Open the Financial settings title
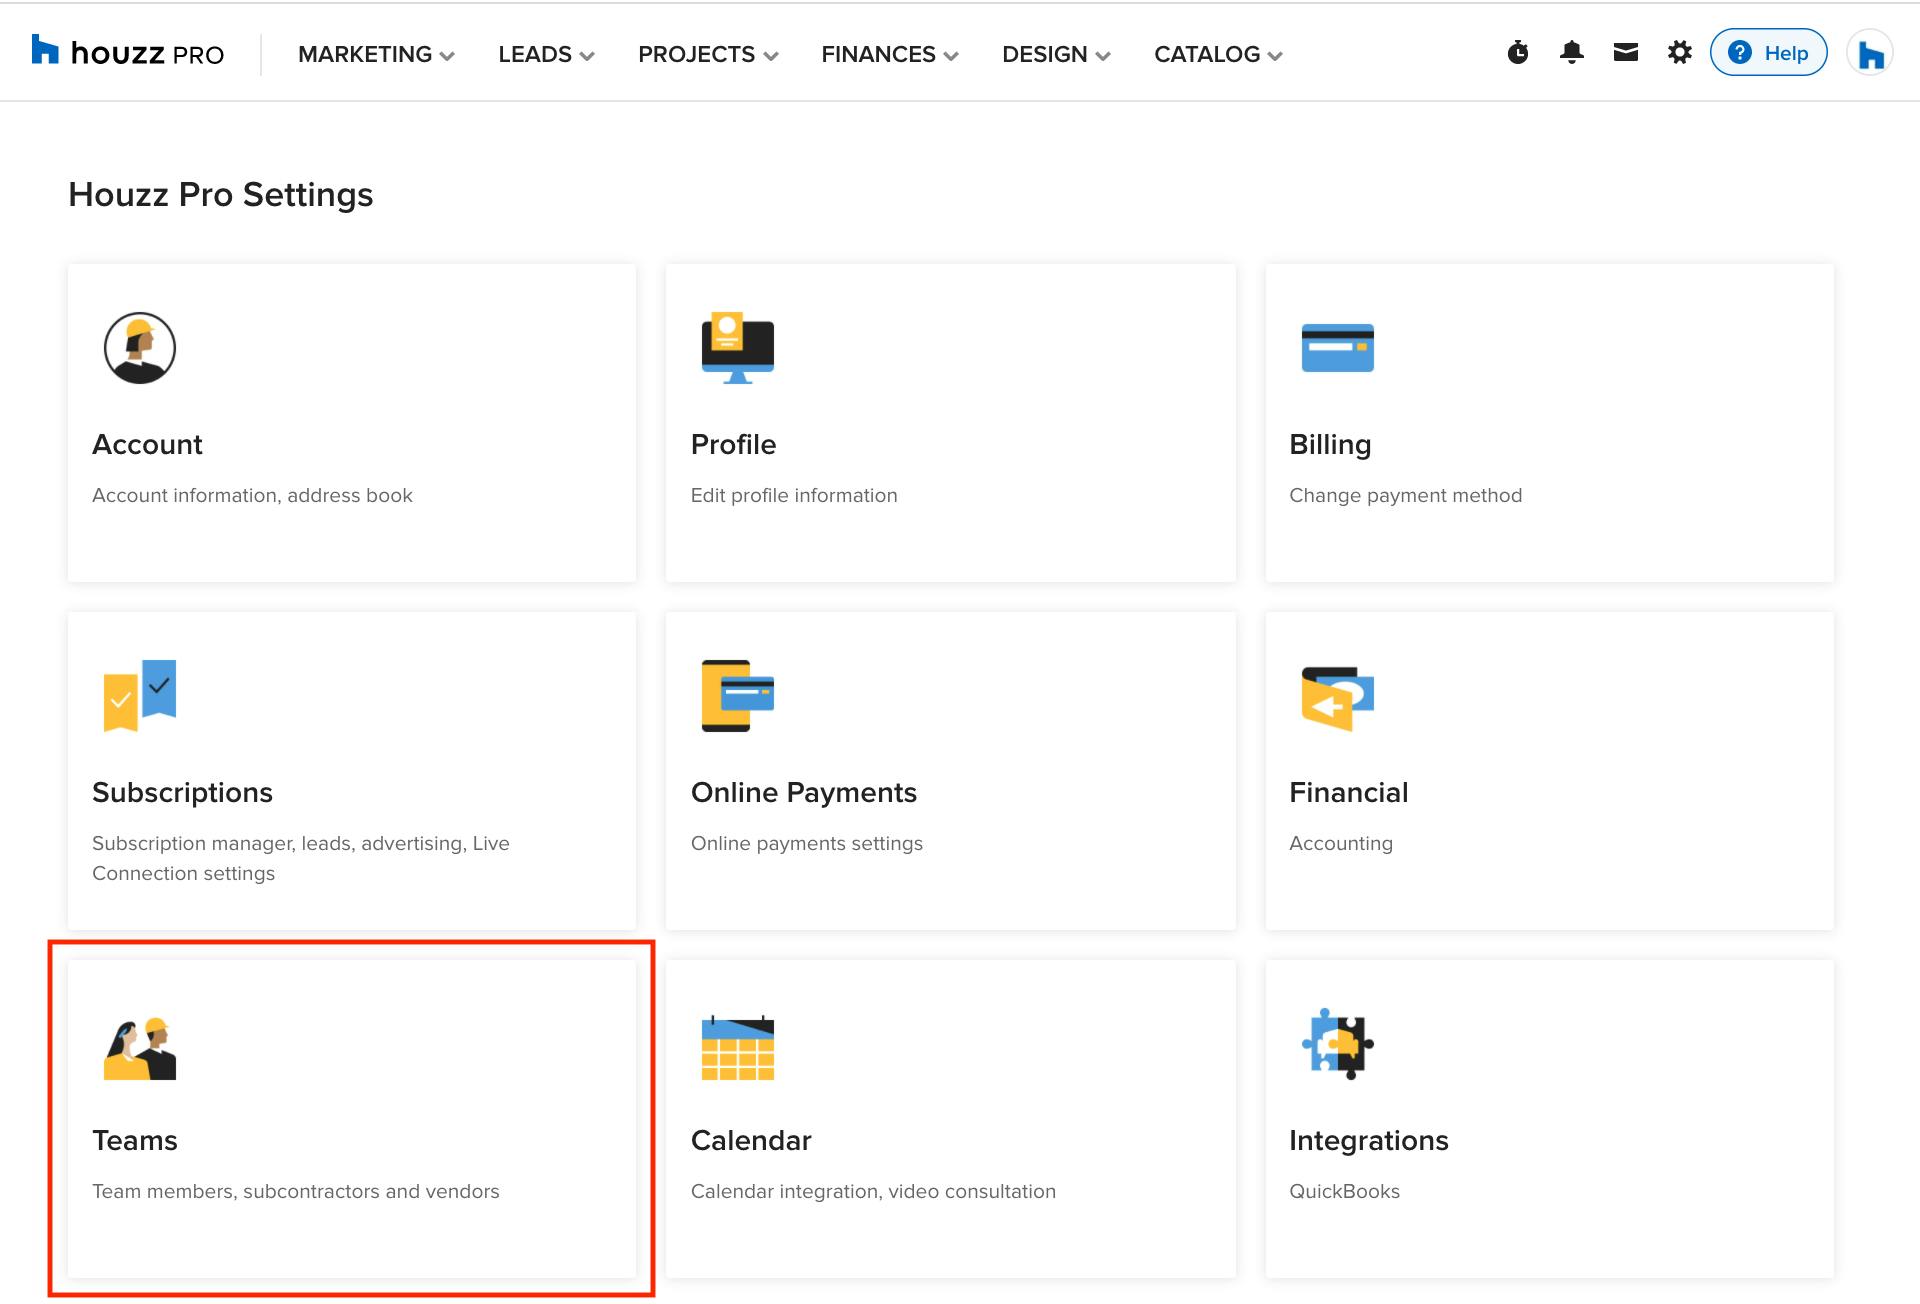Viewport: 1920px width, 1304px height. (1348, 792)
